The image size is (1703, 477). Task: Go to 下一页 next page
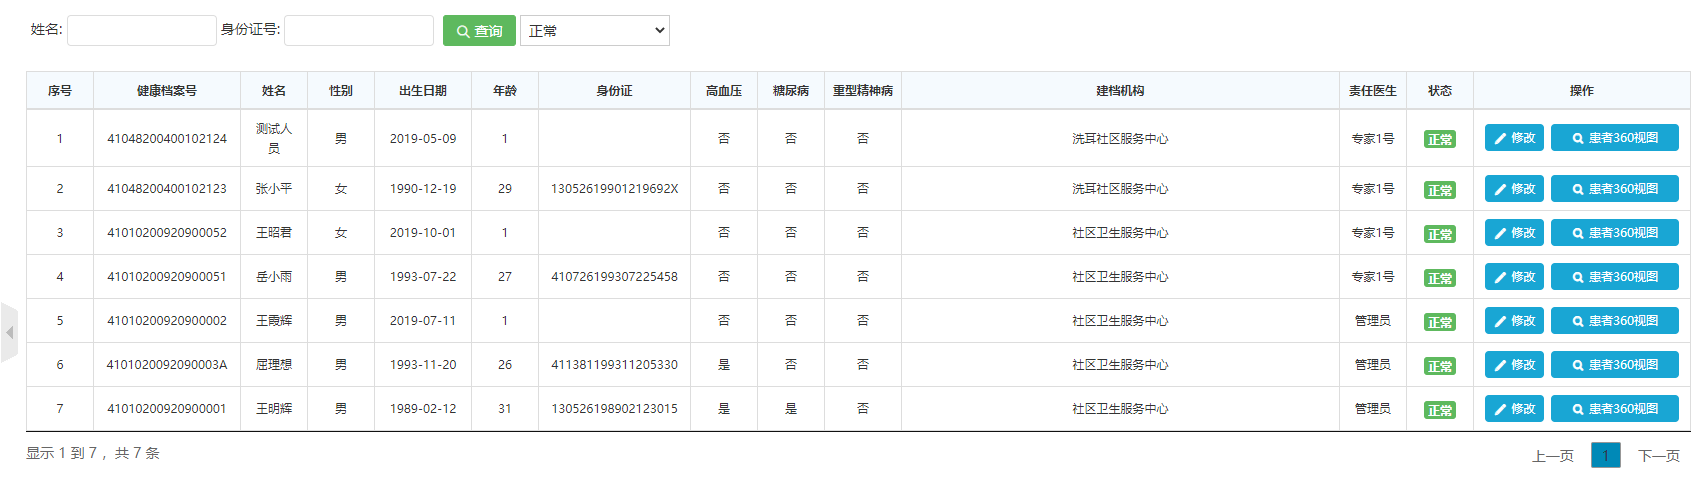point(1658,456)
